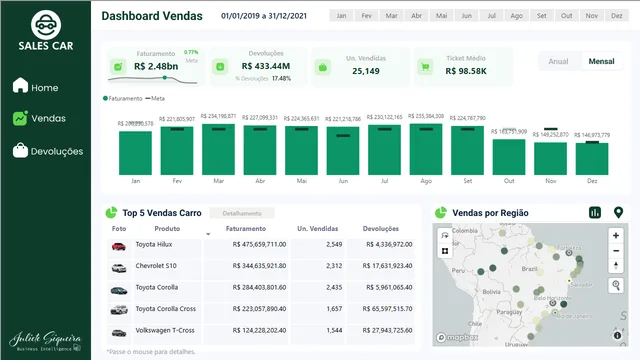Select the Ago bar in the chart
Viewport: 640px width, 360px height.
pyautogui.click(x=426, y=149)
